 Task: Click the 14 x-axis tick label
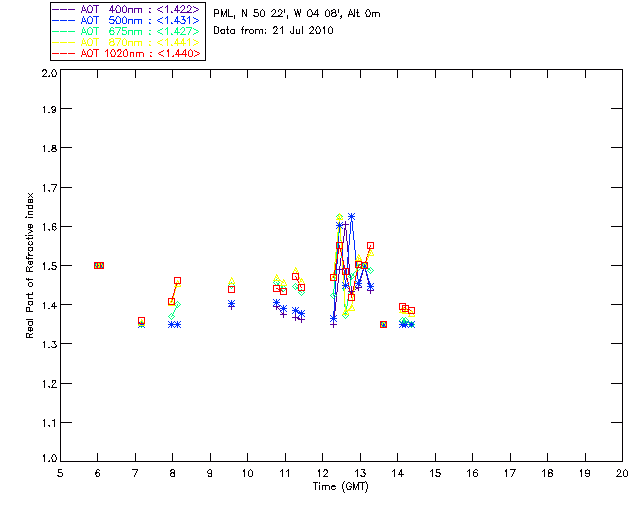tap(398, 473)
